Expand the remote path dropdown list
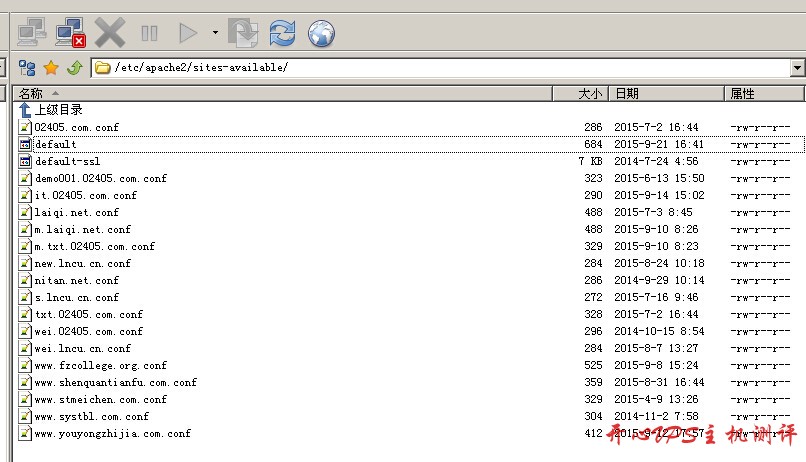Viewport: 806px width, 462px height. click(x=797, y=68)
